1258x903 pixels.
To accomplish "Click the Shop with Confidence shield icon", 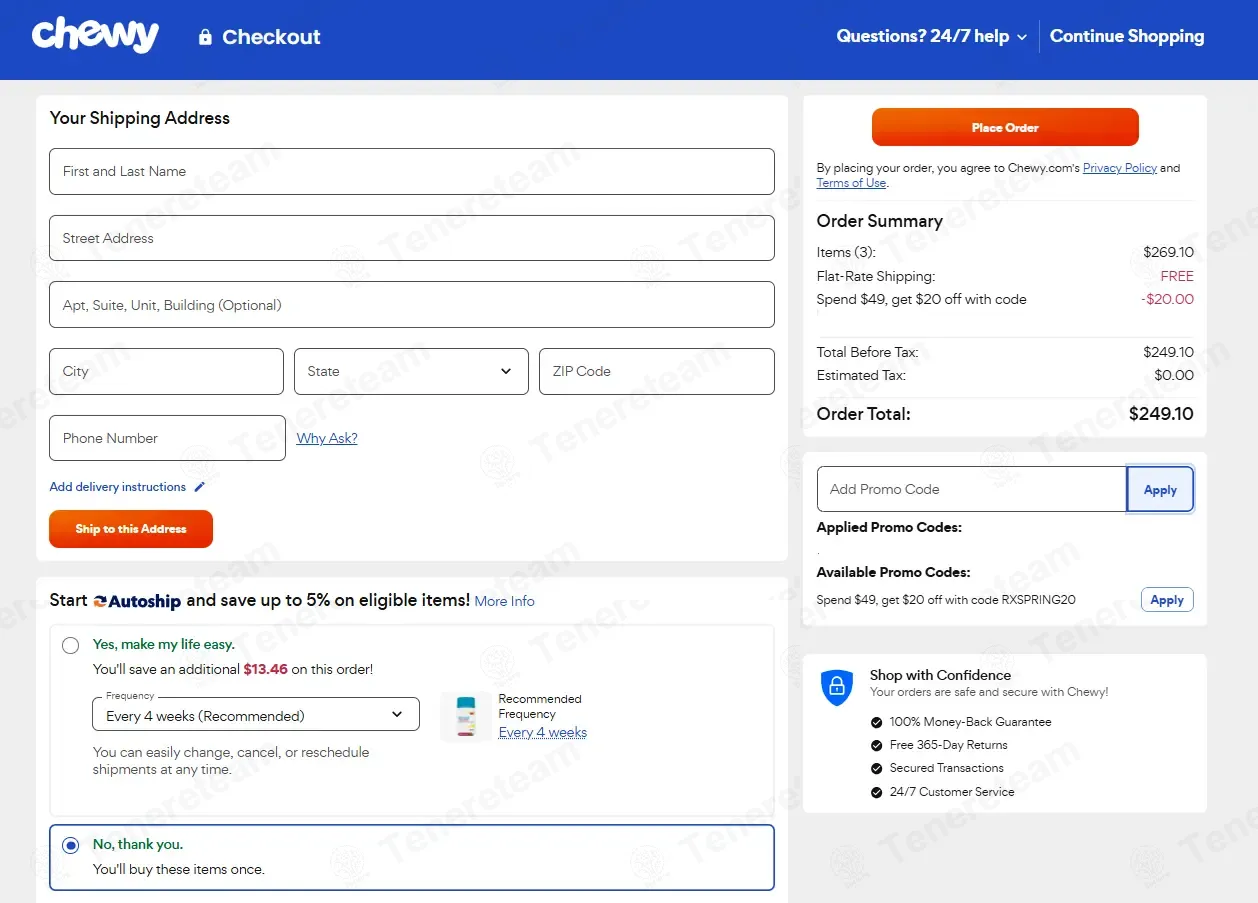I will pos(837,687).
